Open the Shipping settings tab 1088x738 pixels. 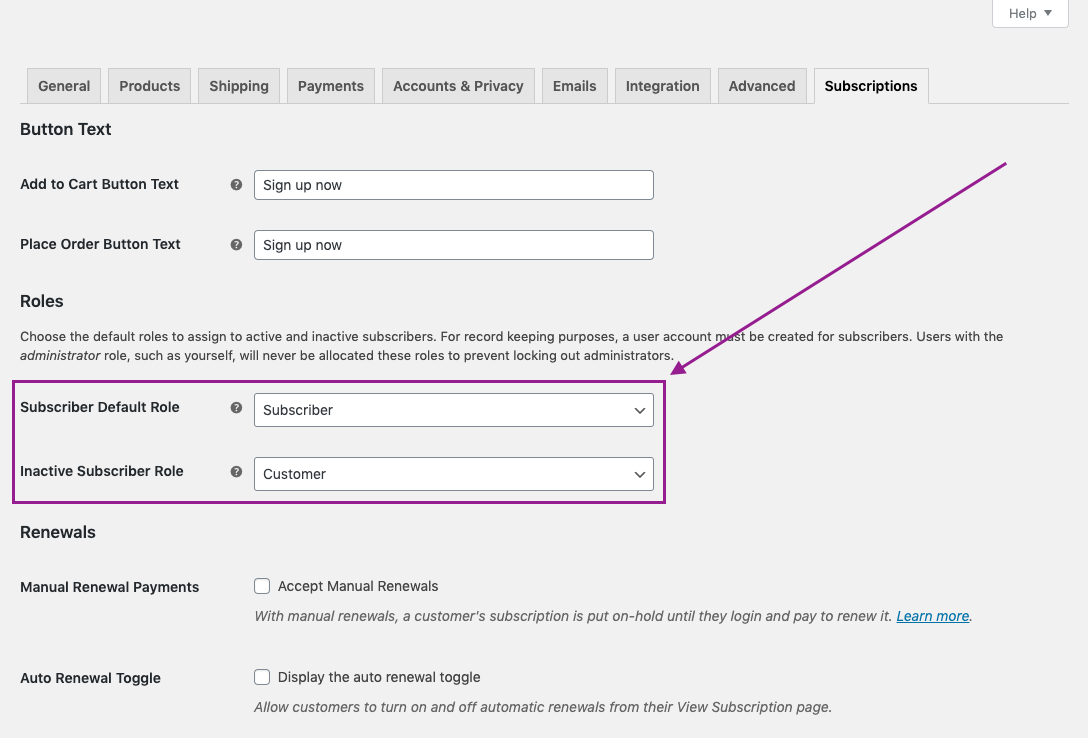pos(239,86)
